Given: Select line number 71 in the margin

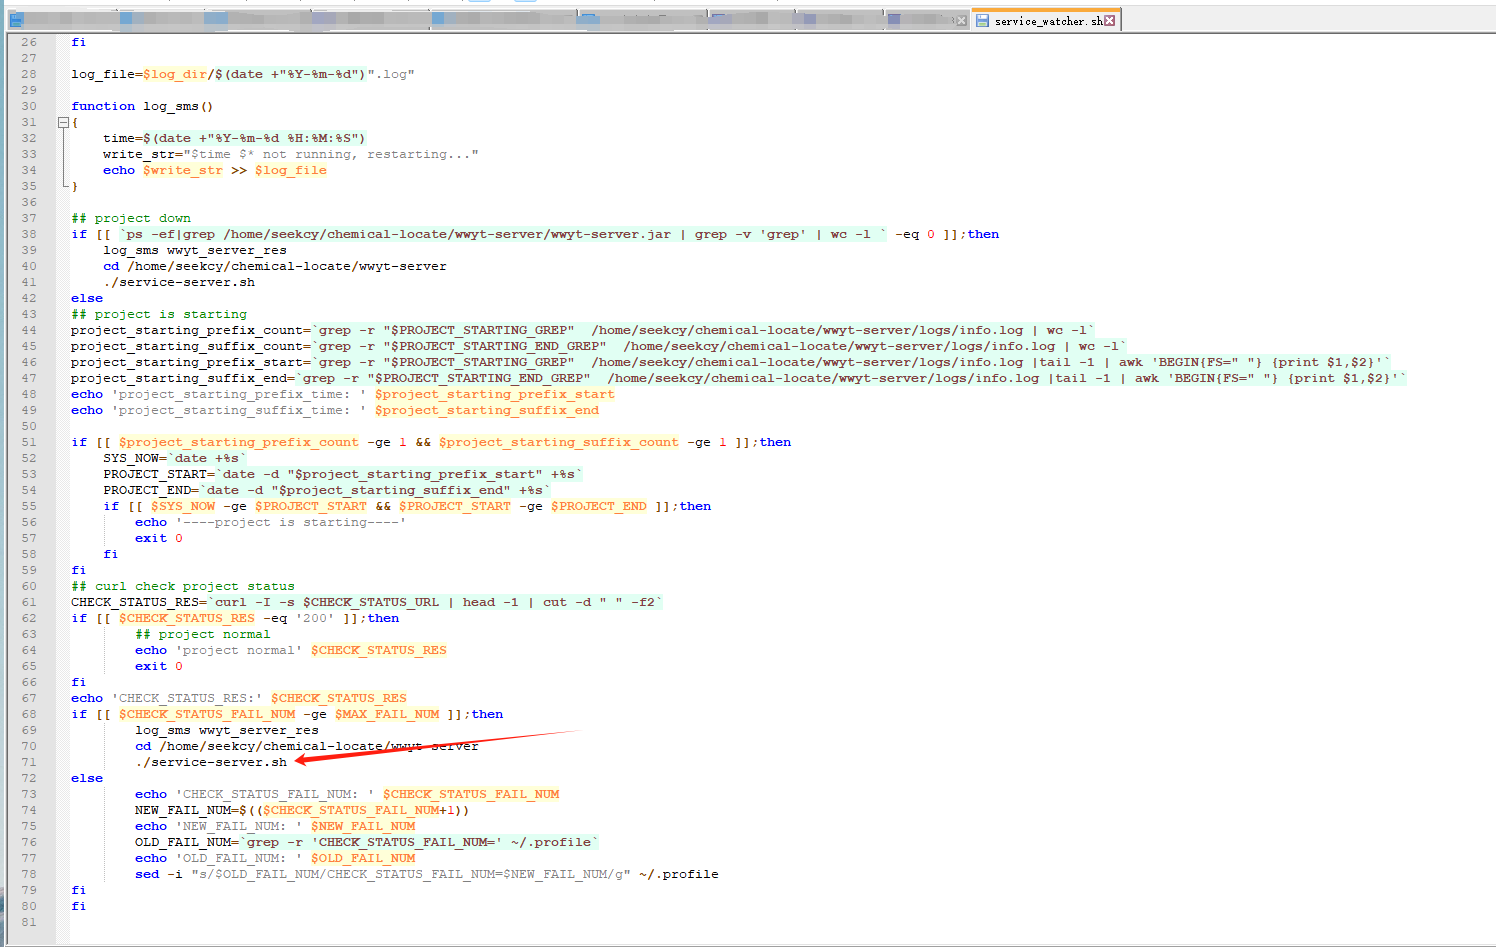Looking at the screenshot, I should click(x=29, y=762).
